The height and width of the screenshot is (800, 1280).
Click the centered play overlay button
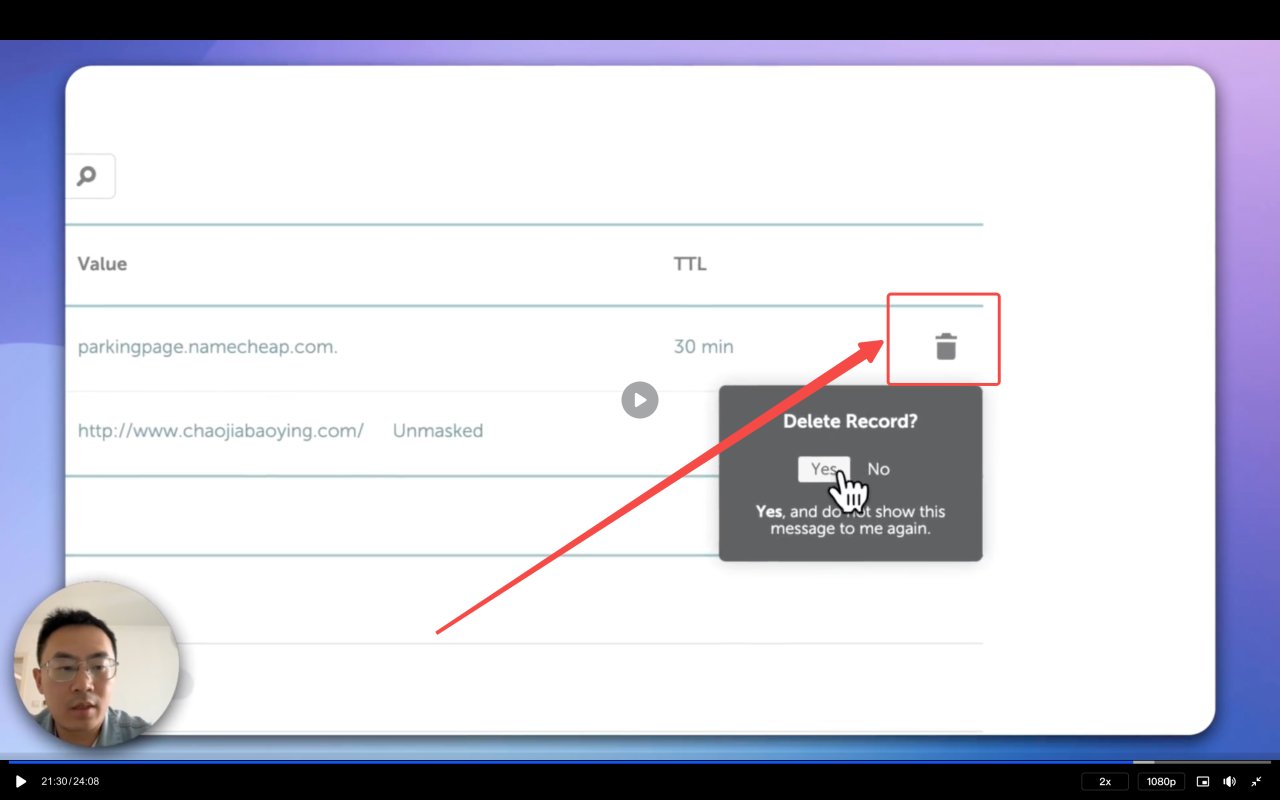point(640,400)
